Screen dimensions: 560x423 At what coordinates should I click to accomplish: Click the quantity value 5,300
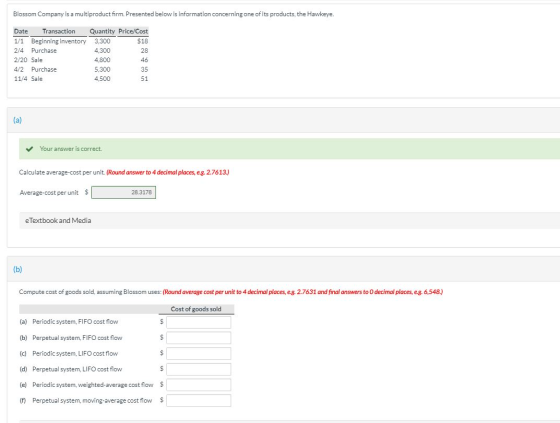[x=102, y=69]
